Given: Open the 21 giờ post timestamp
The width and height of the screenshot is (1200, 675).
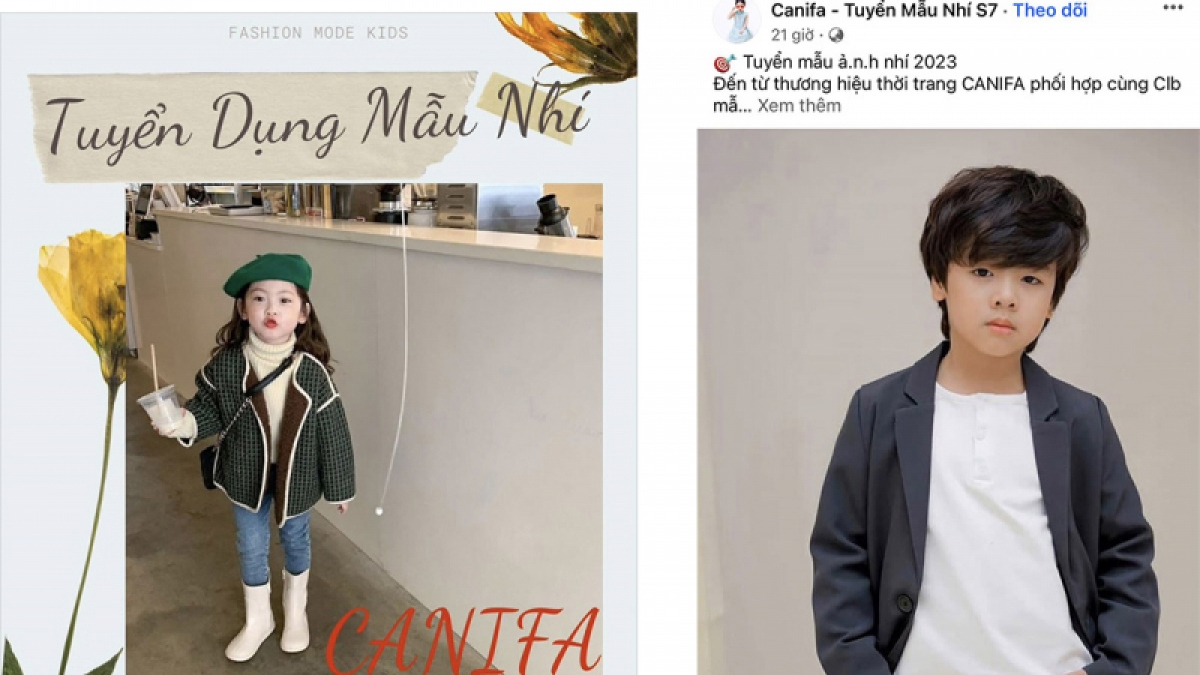Looking at the screenshot, I should click(792, 35).
